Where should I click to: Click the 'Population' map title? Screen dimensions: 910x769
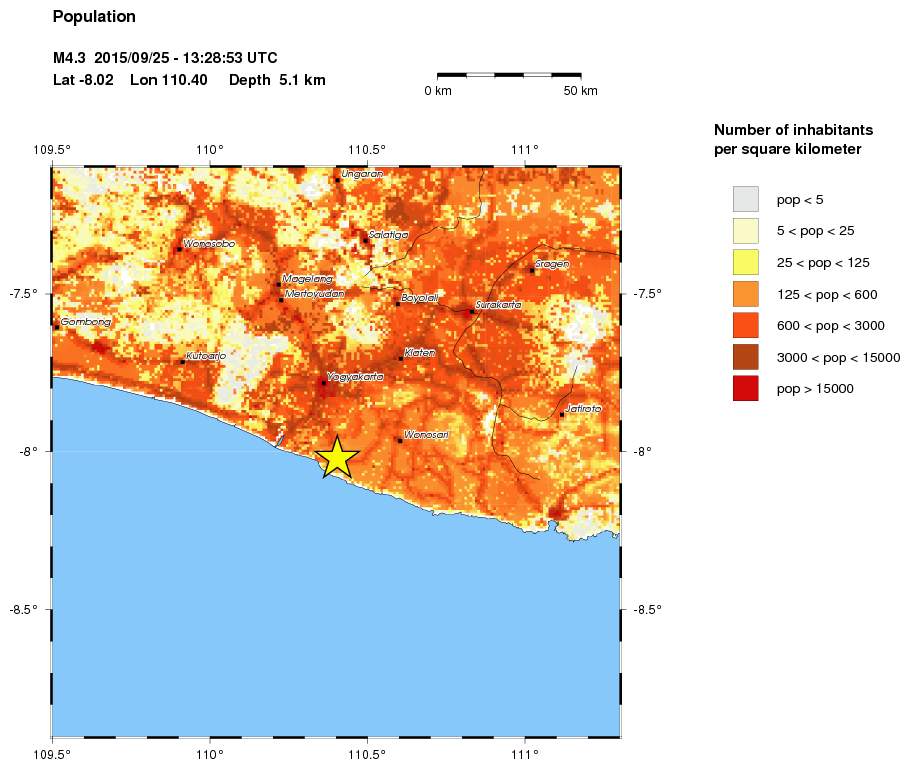point(94,17)
